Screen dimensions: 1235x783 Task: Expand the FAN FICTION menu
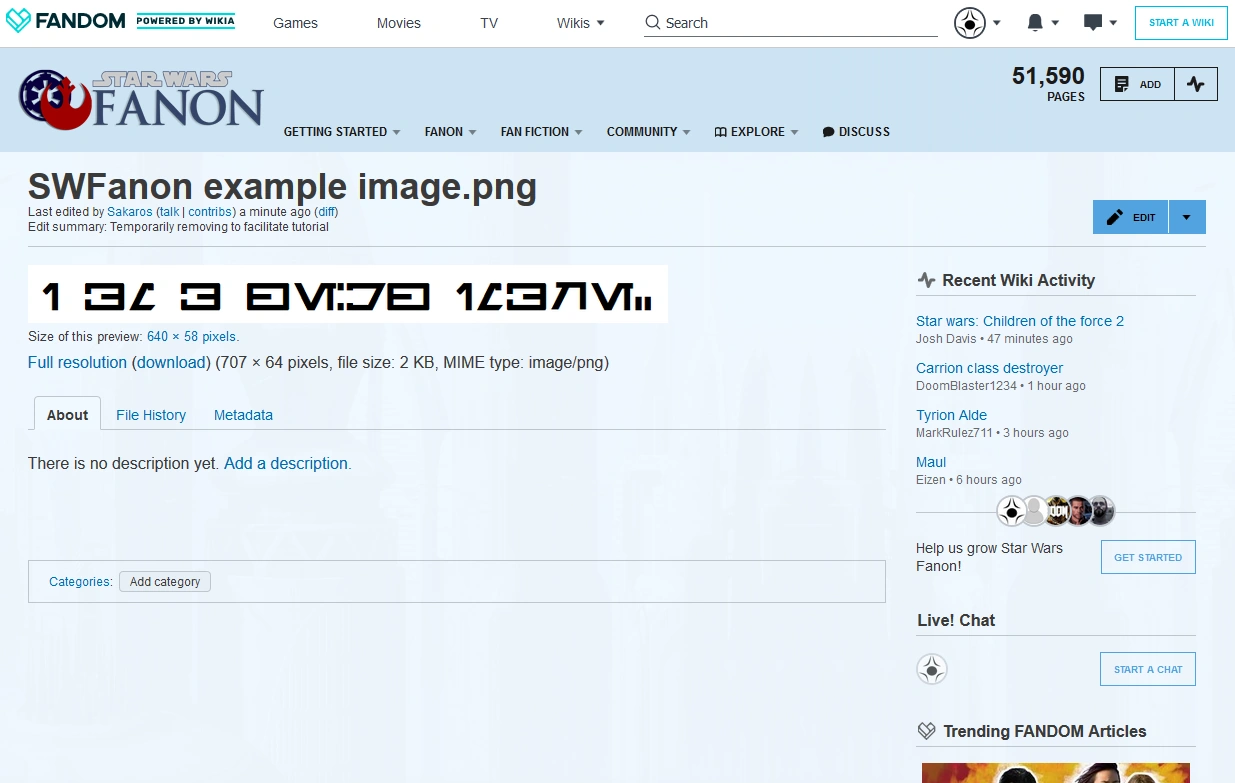coord(541,131)
